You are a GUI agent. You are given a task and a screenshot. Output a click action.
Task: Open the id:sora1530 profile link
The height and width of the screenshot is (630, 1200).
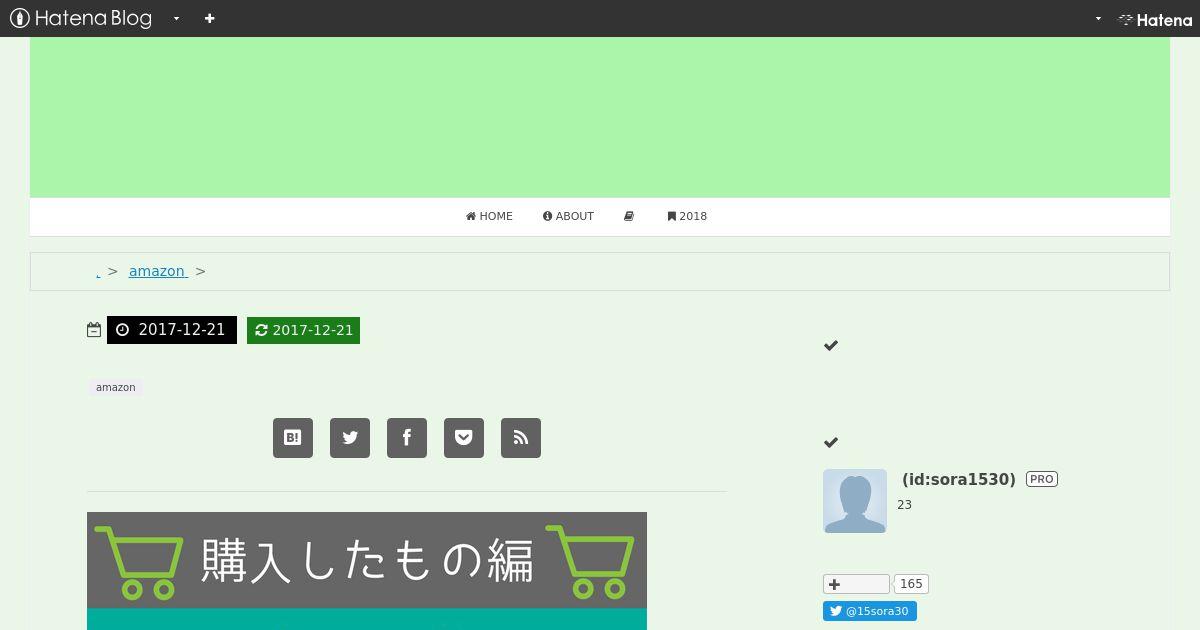[x=959, y=479]
